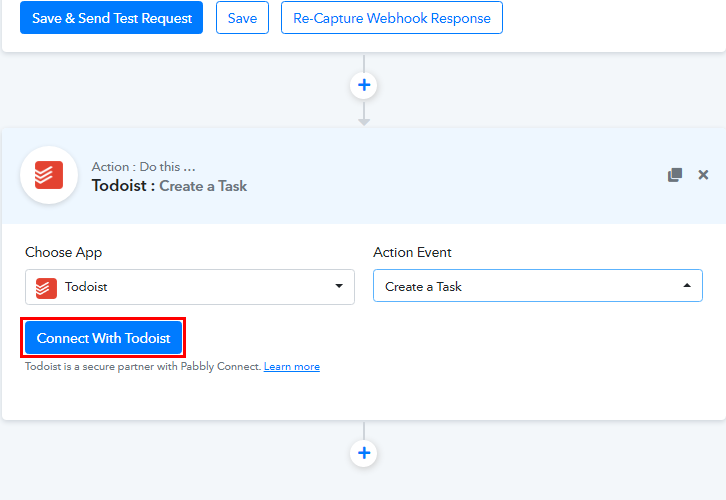Click the large Todoist logo in action header
This screenshot has height=500, width=726.
(49, 175)
